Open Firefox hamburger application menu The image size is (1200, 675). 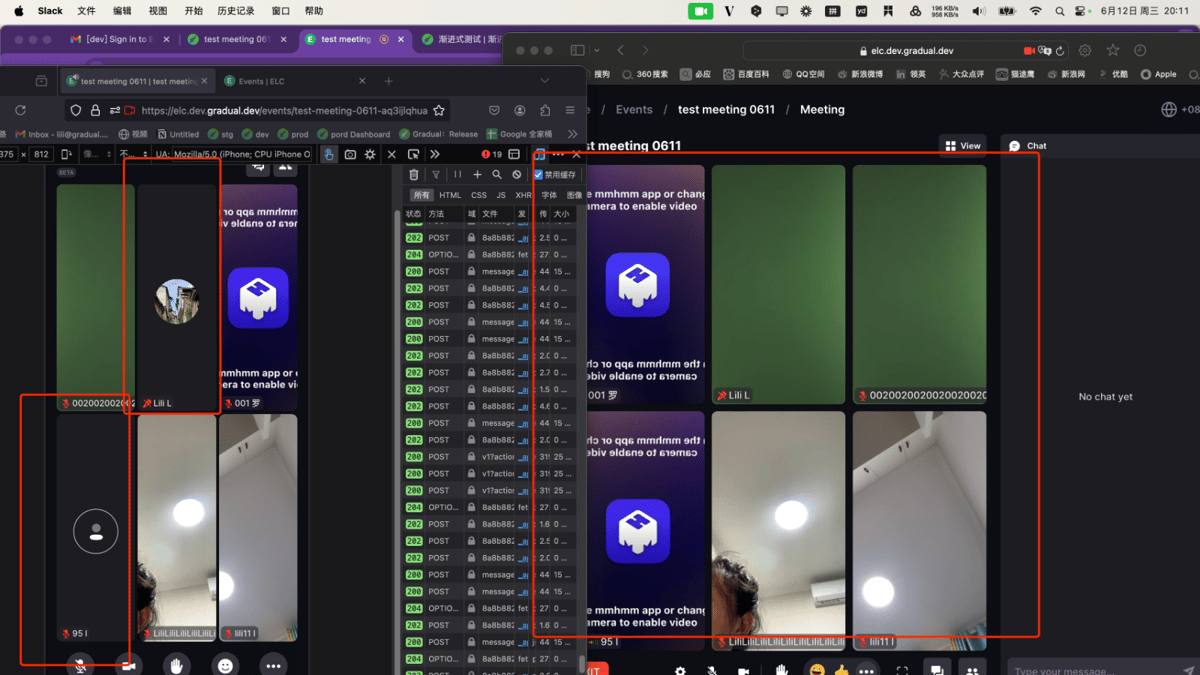[x=570, y=110]
